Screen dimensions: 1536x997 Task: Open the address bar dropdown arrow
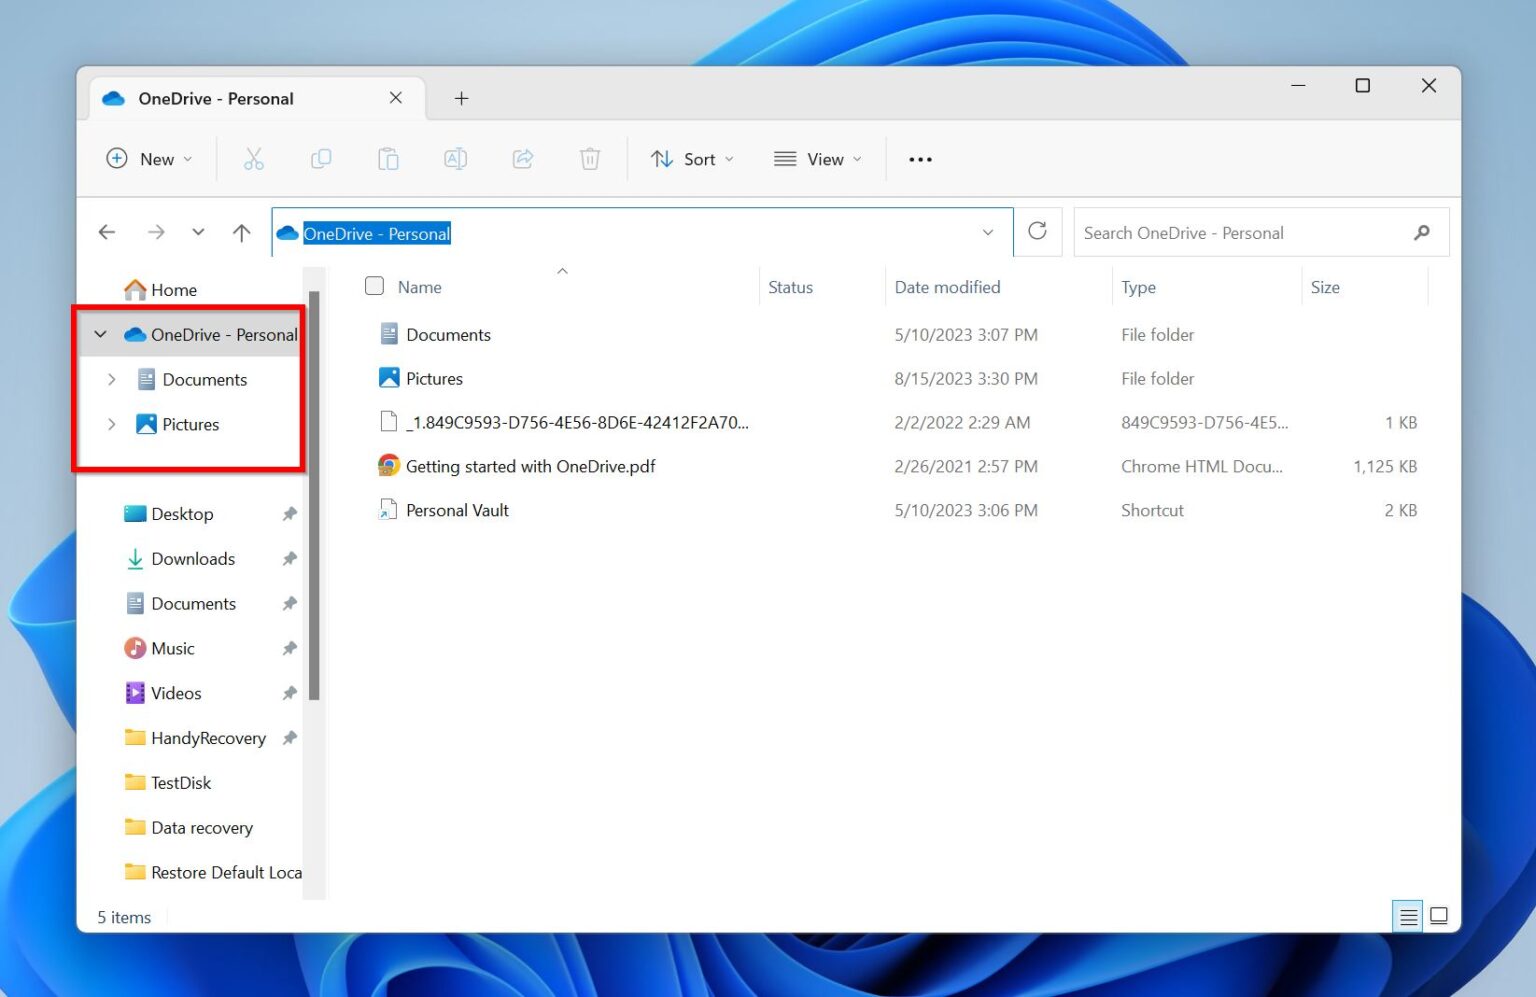point(987,231)
